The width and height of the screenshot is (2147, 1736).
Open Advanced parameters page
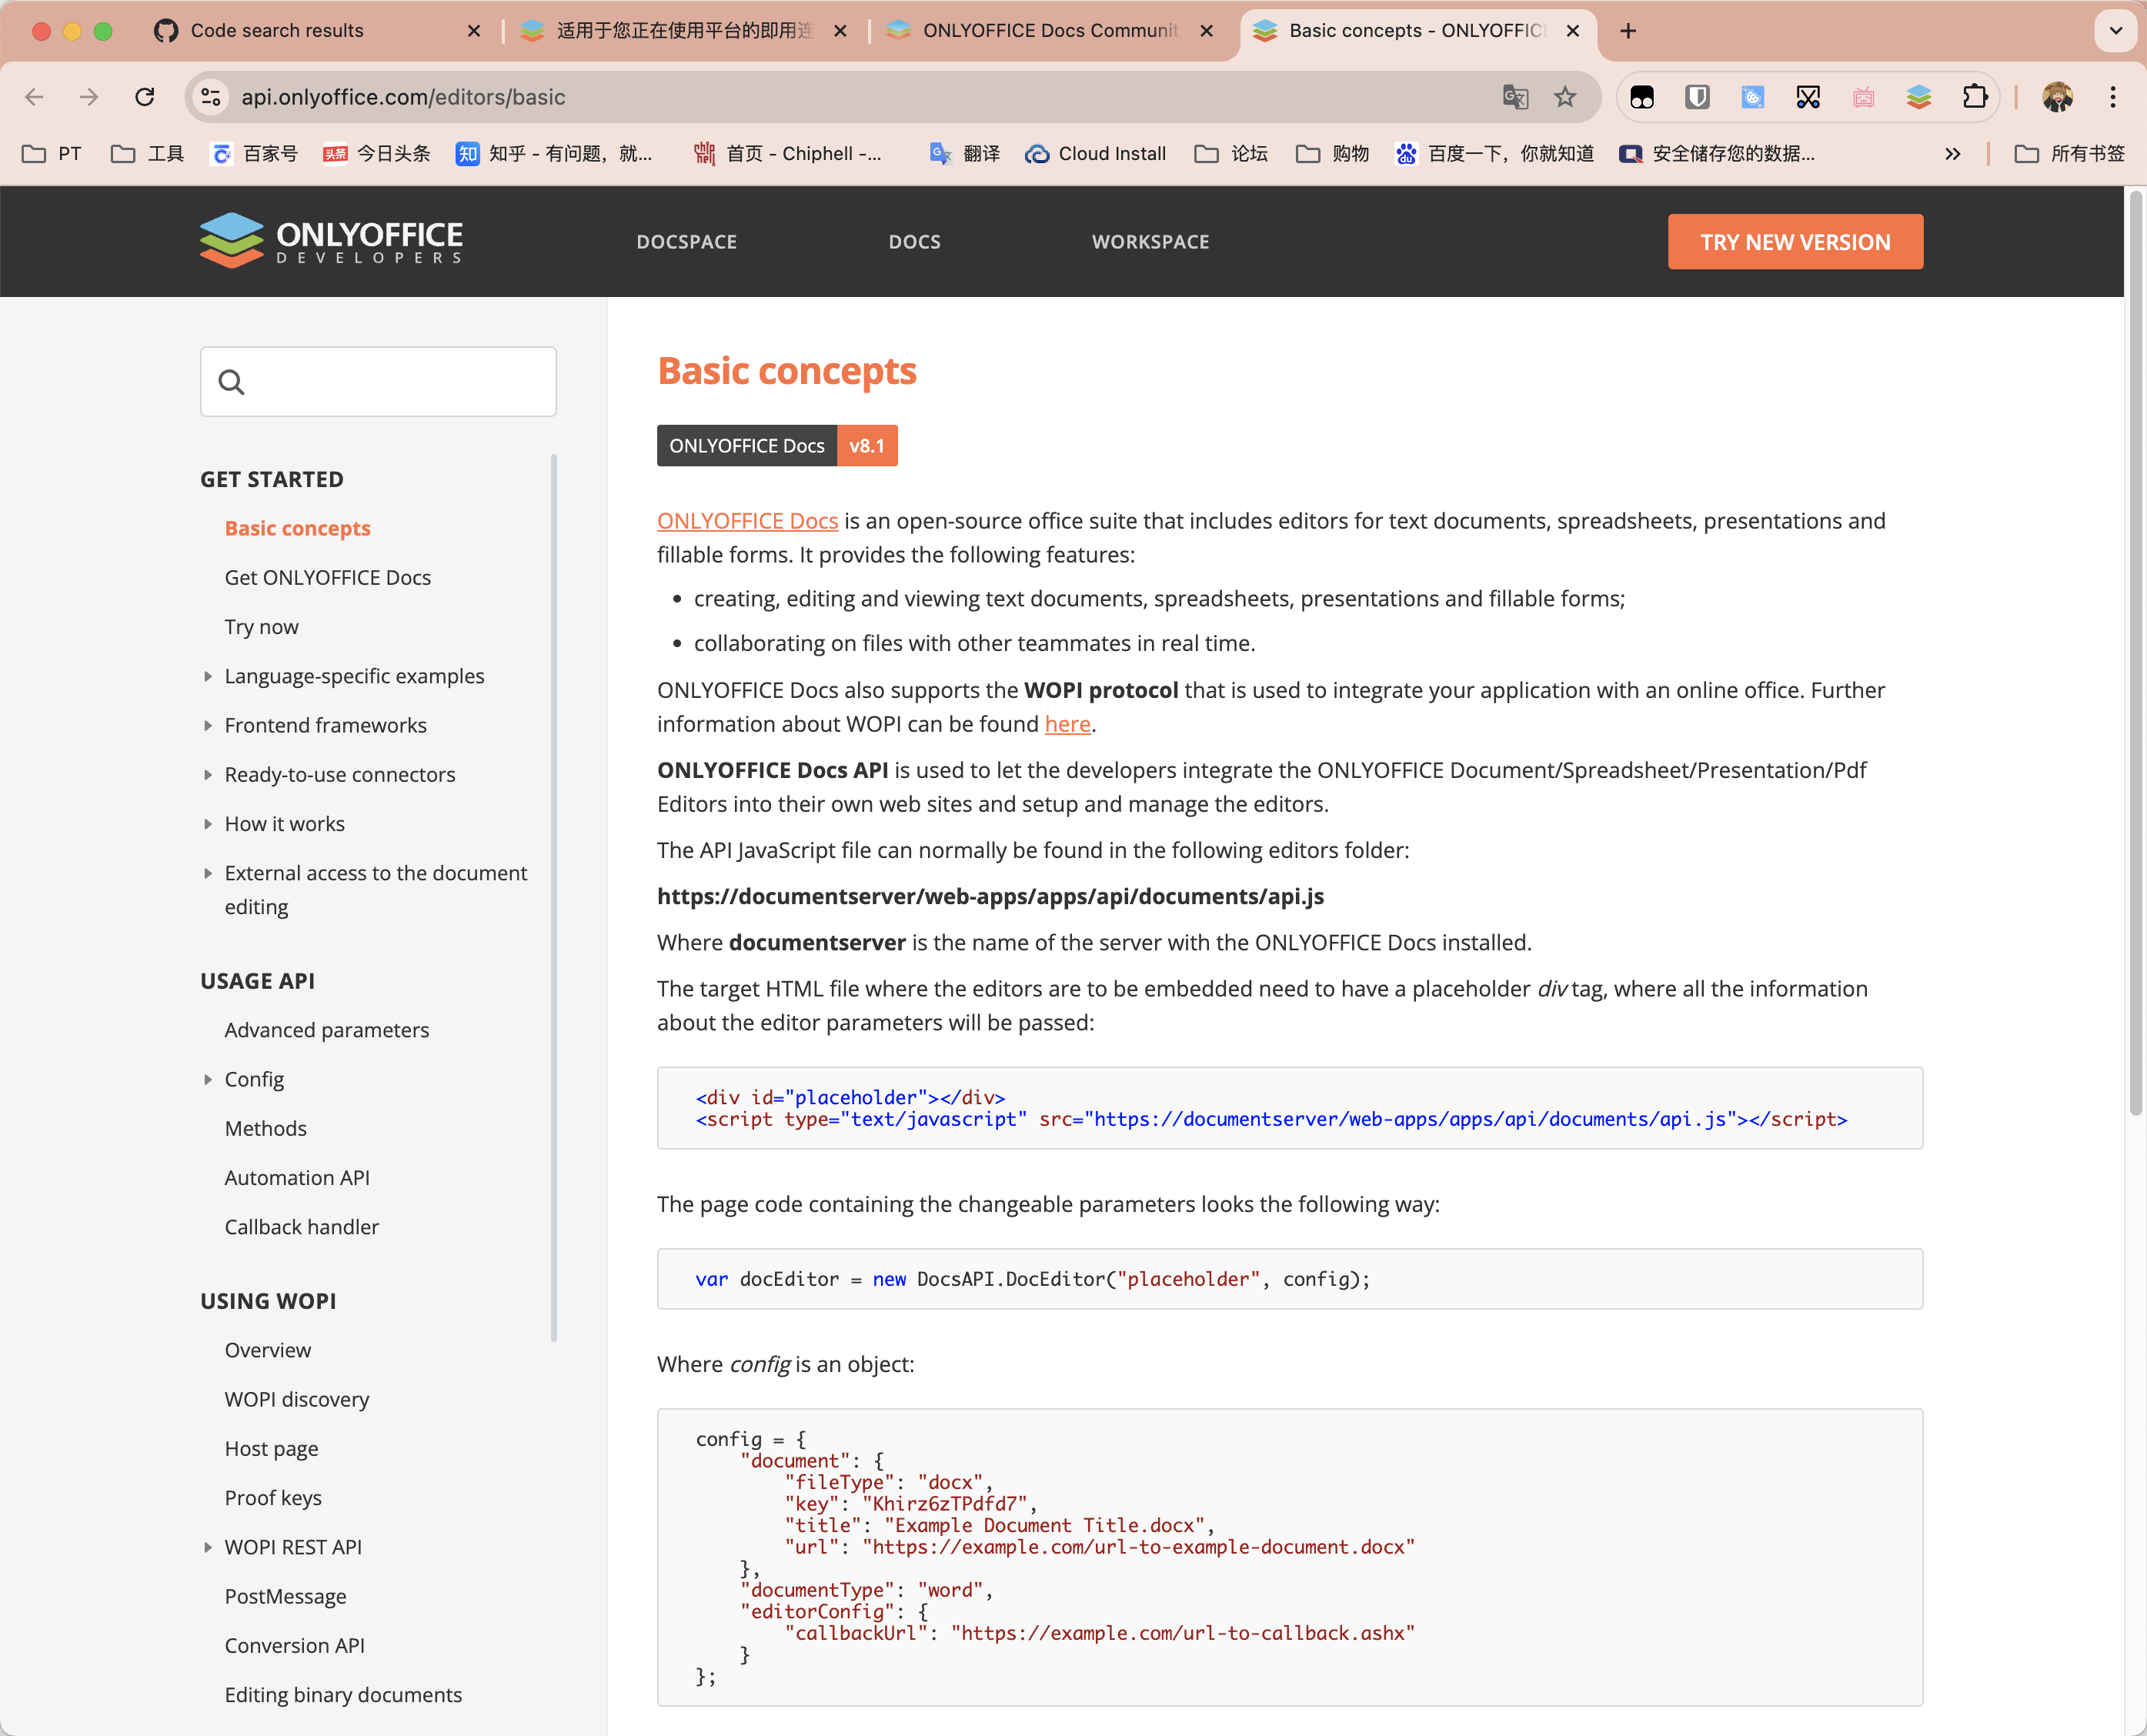326,1030
